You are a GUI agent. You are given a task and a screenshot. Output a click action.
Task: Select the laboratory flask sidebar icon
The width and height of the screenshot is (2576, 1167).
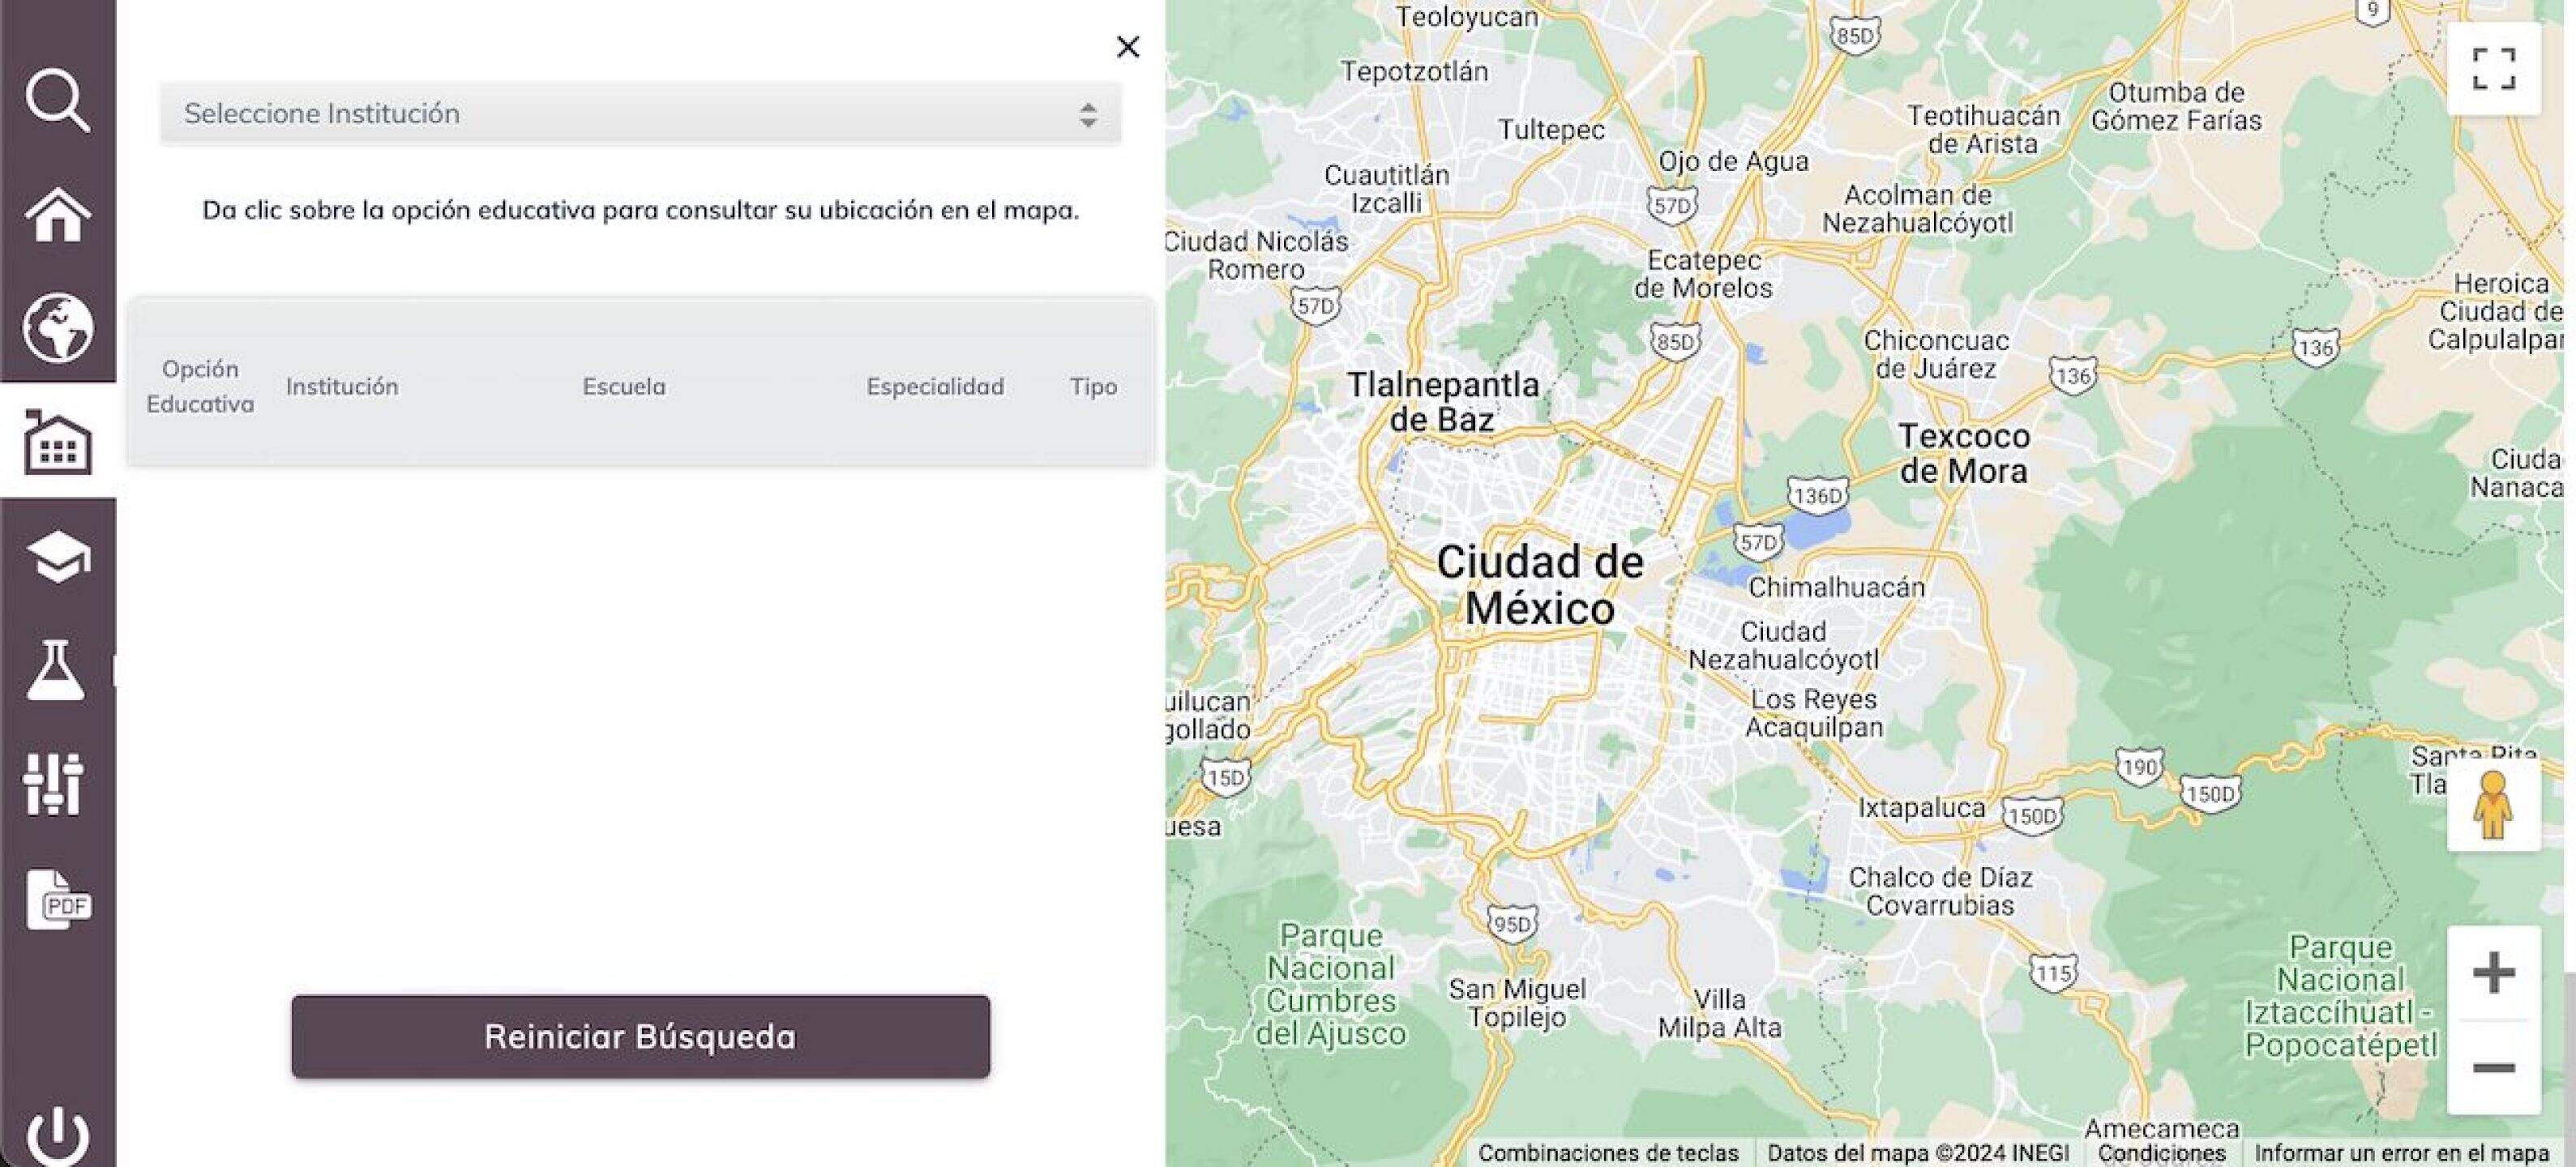coord(55,670)
